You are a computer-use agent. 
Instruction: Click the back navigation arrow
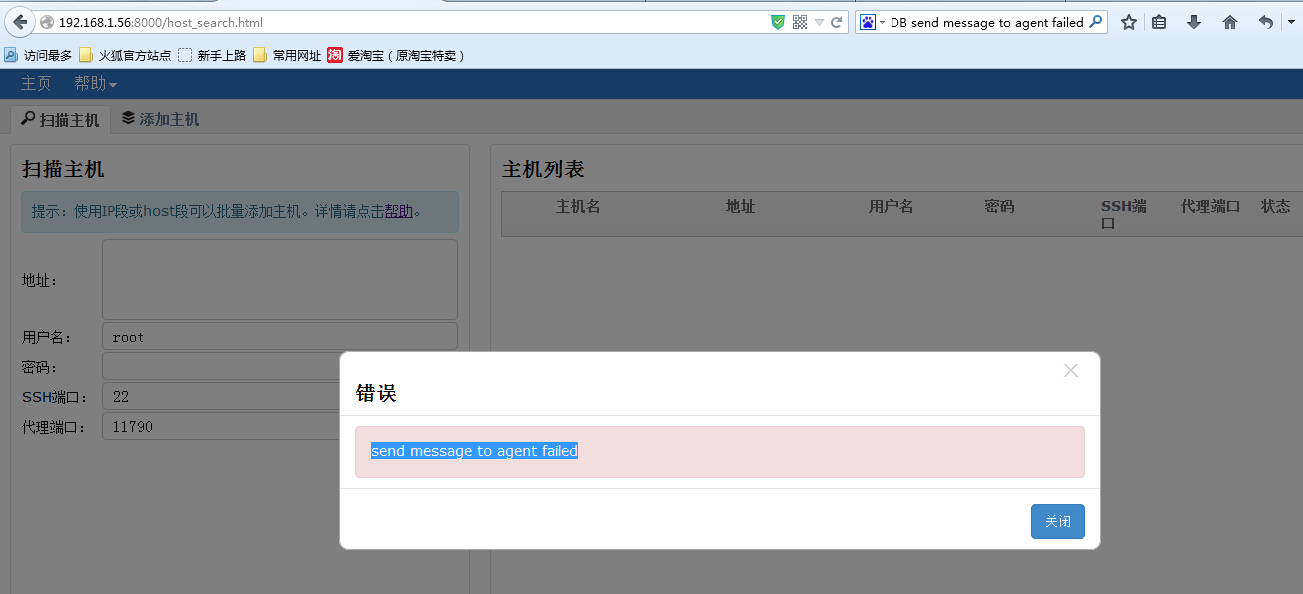pos(19,21)
